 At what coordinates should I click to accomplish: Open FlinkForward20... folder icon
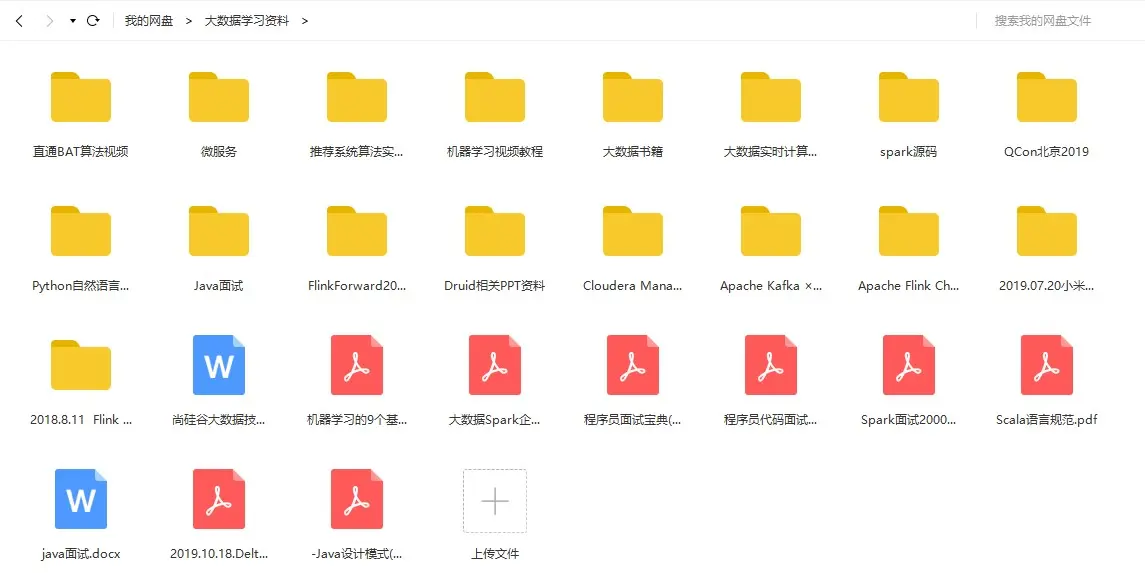pos(356,231)
